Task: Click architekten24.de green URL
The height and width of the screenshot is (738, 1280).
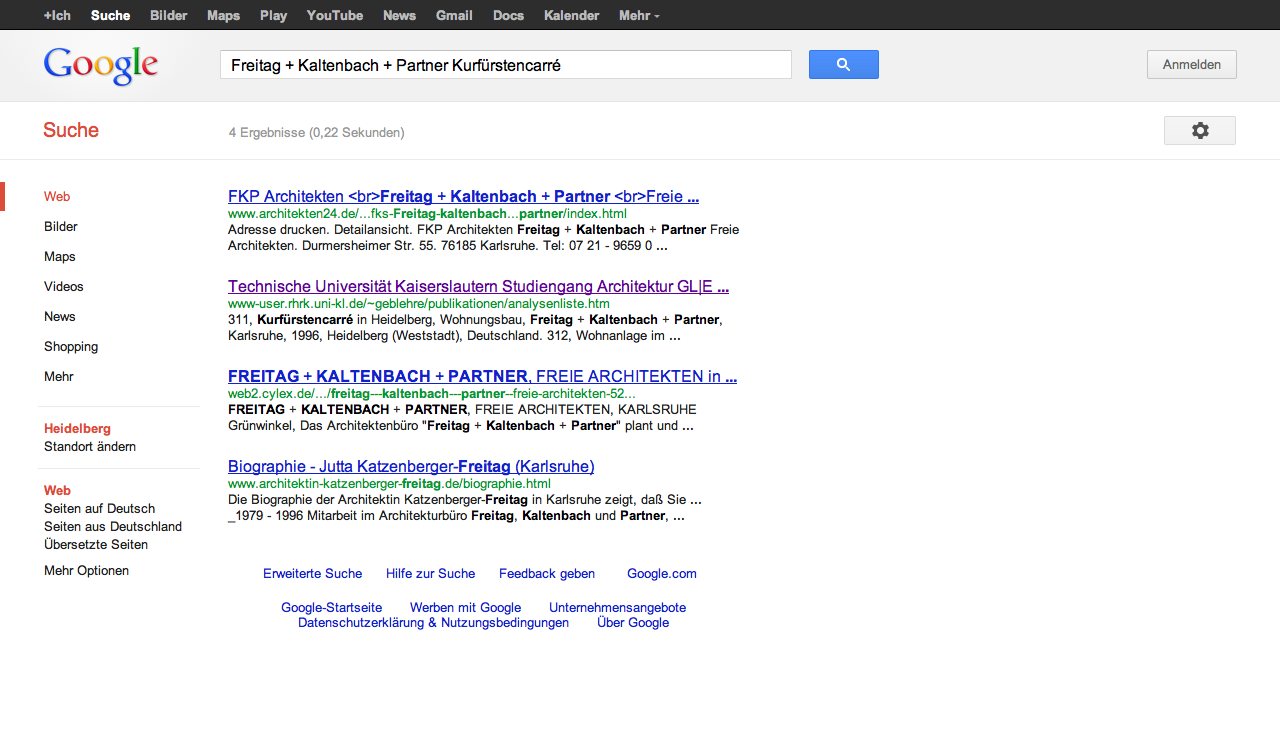Action: click(x=427, y=214)
